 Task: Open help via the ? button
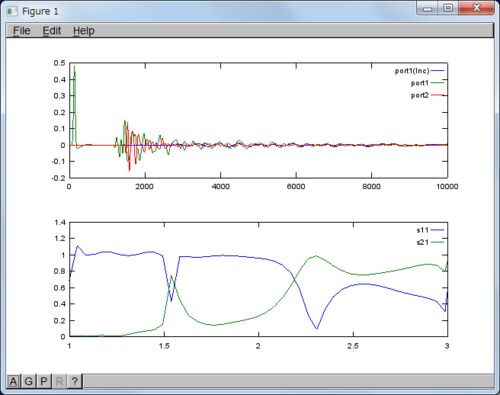[x=75, y=381]
